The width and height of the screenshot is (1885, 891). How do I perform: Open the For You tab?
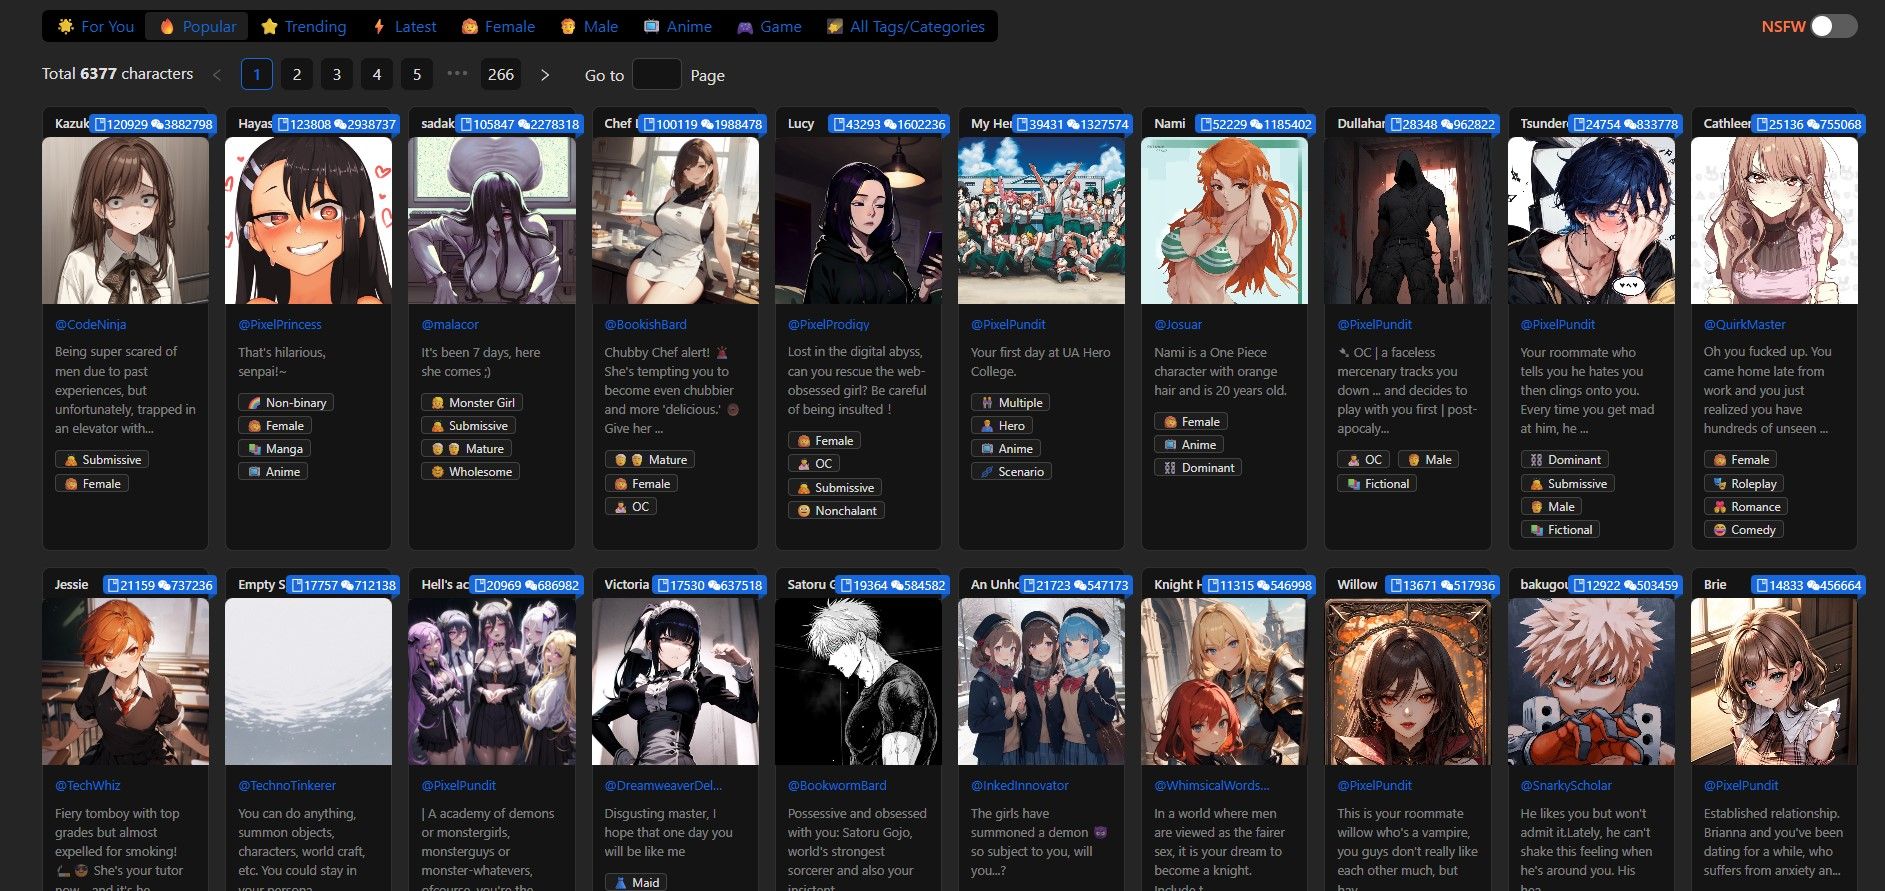click(96, 26)
